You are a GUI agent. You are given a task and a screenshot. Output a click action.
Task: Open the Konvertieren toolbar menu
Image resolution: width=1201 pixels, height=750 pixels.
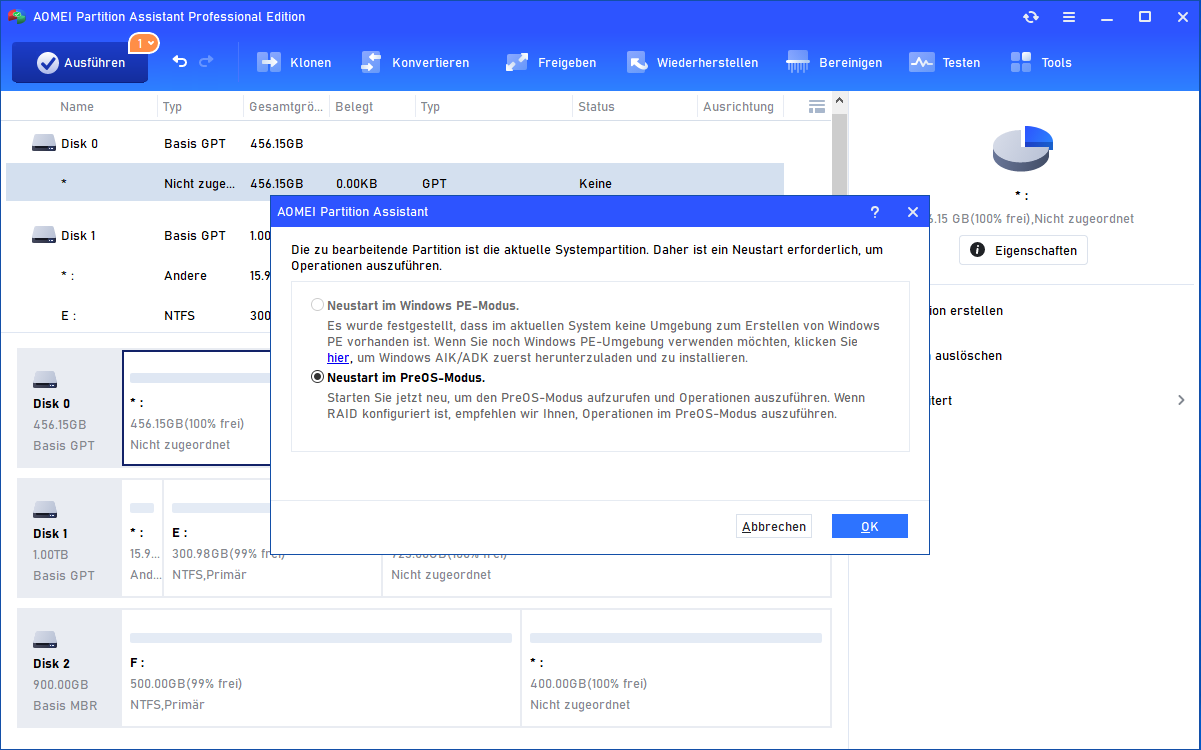point(414,62)
